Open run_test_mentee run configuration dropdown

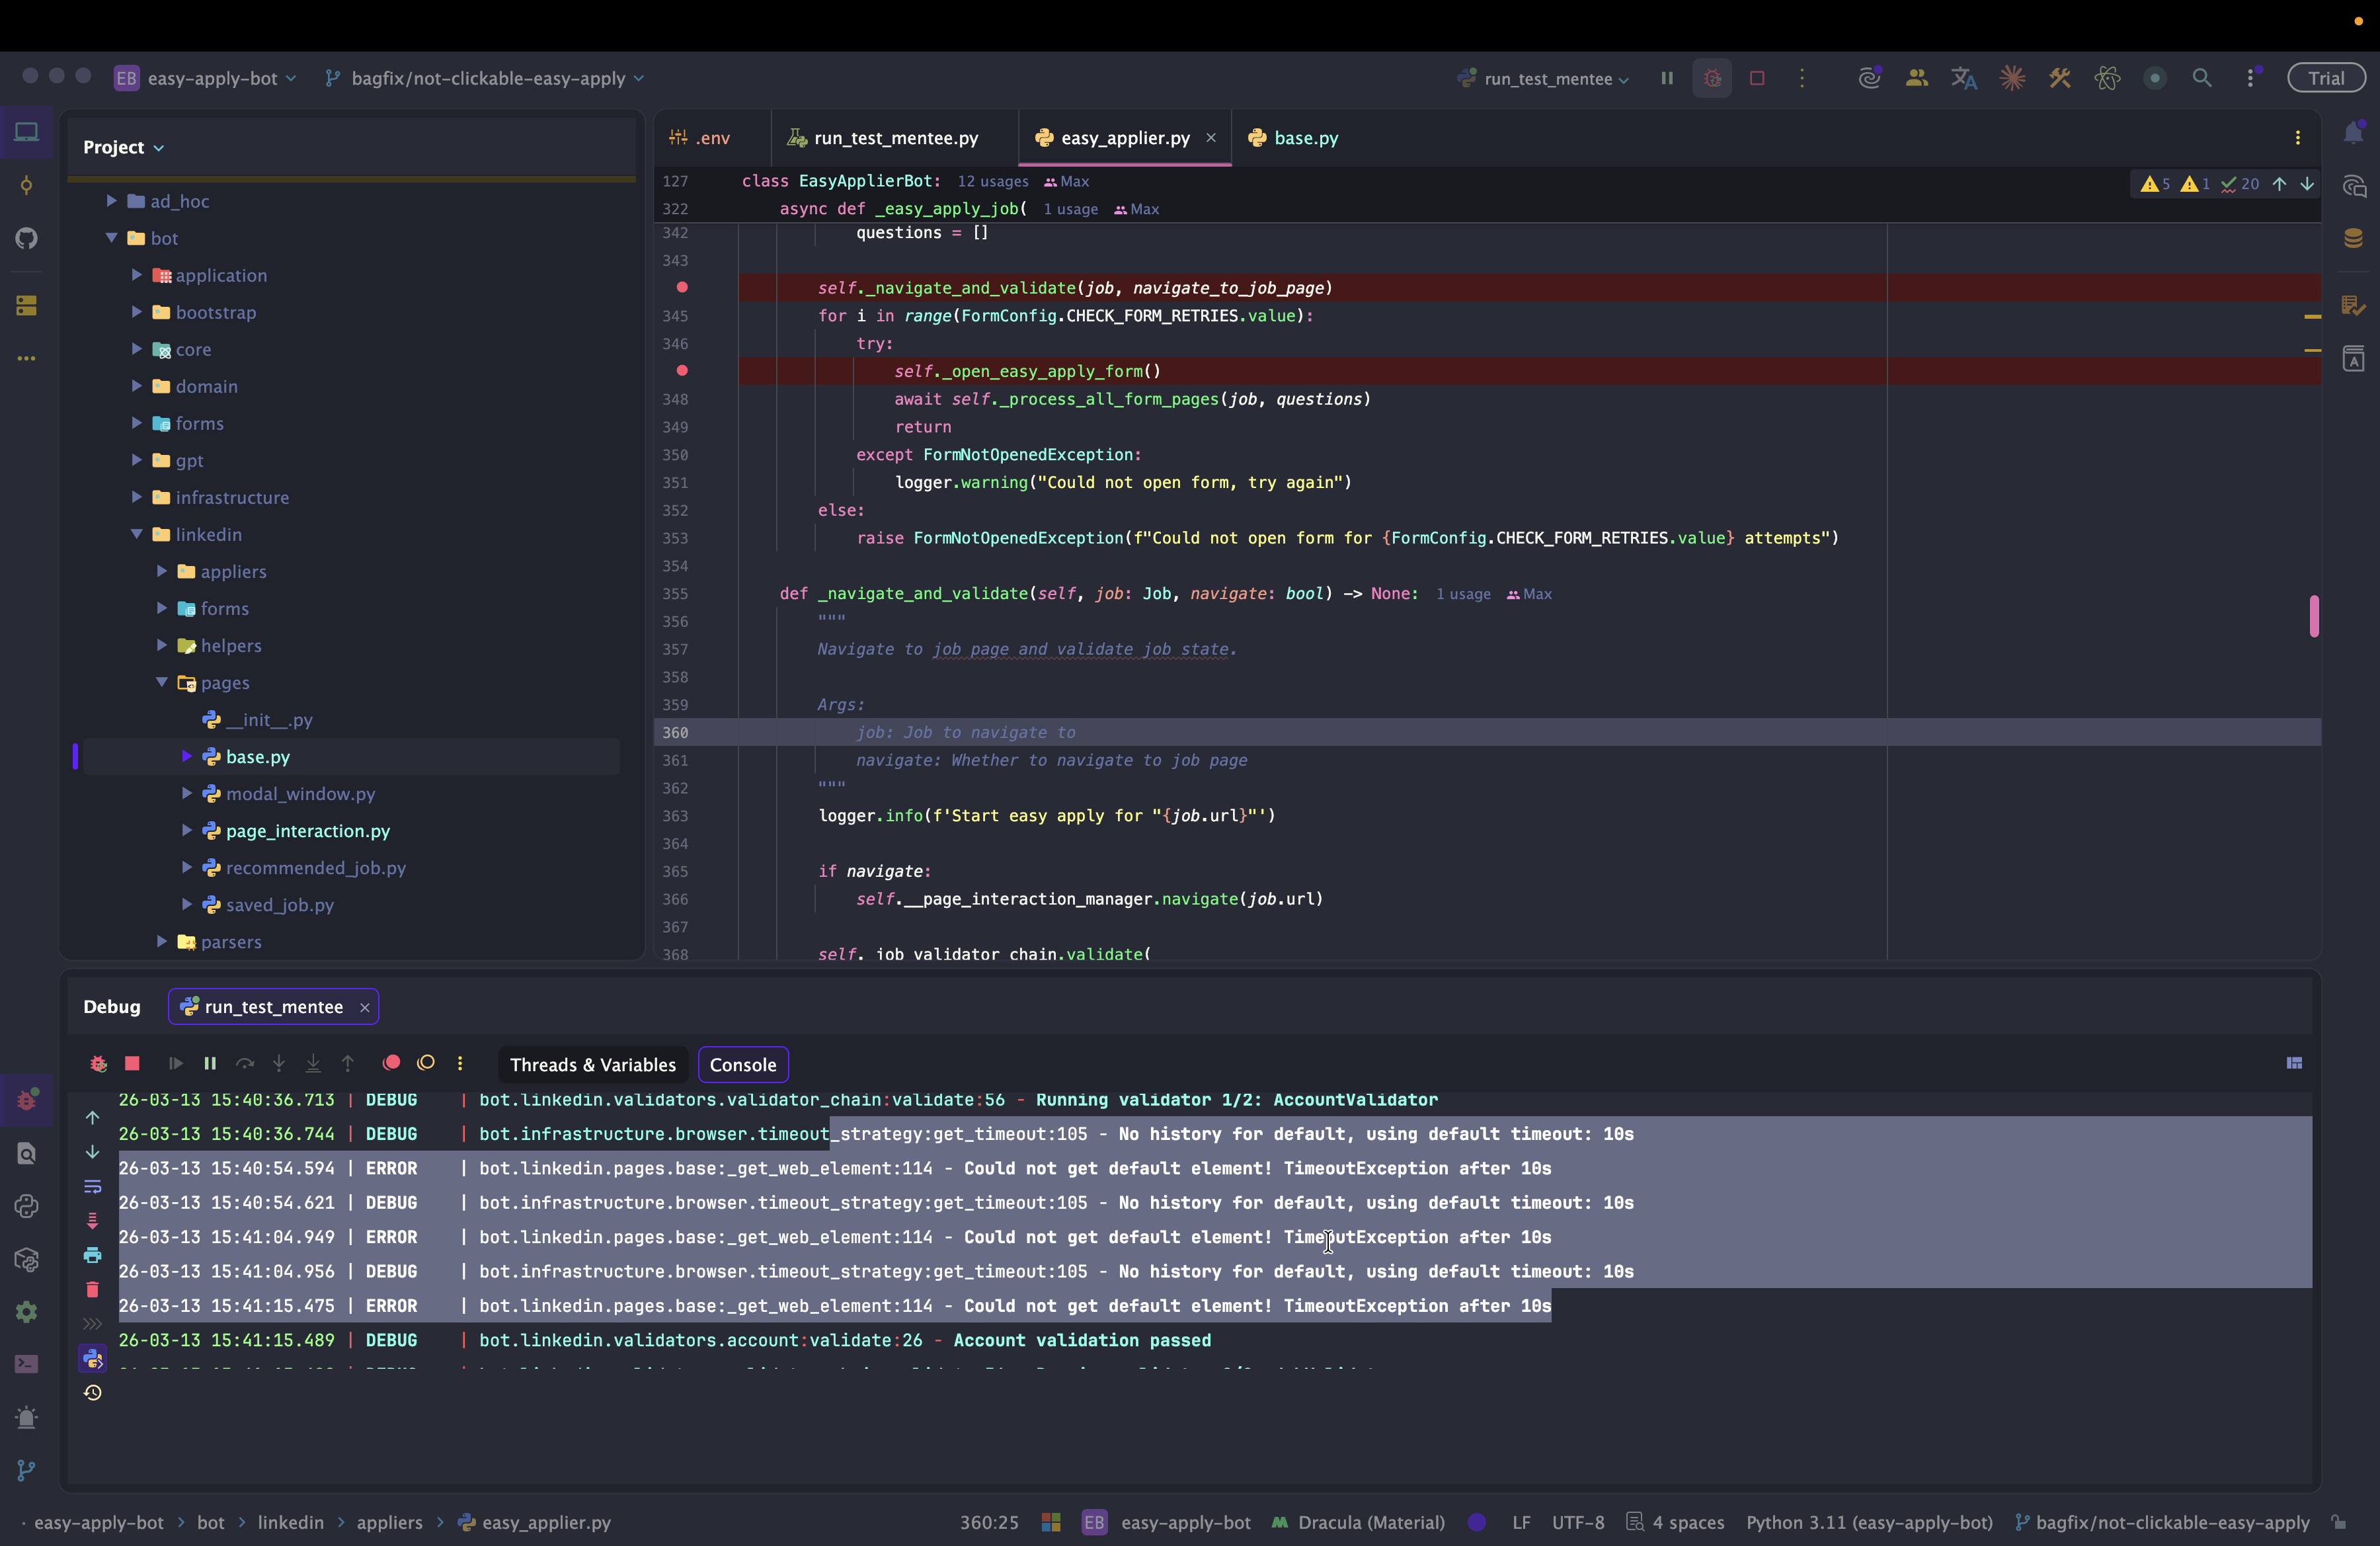point(1548,79)
